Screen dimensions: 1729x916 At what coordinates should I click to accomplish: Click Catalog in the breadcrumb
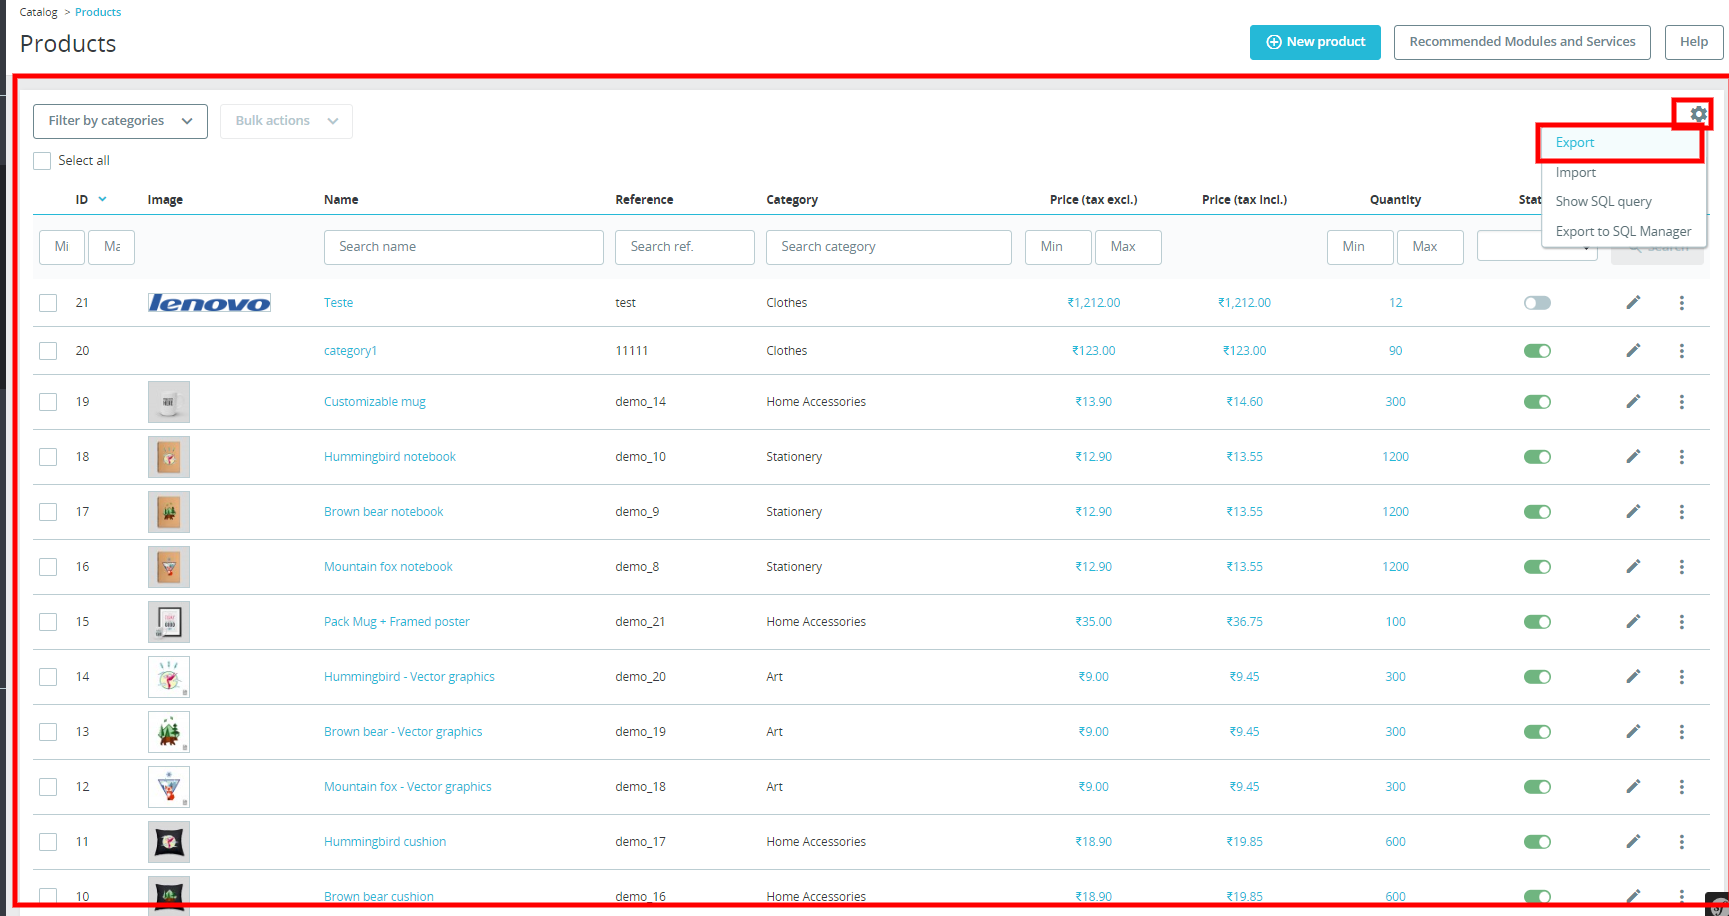click(39, 12)
